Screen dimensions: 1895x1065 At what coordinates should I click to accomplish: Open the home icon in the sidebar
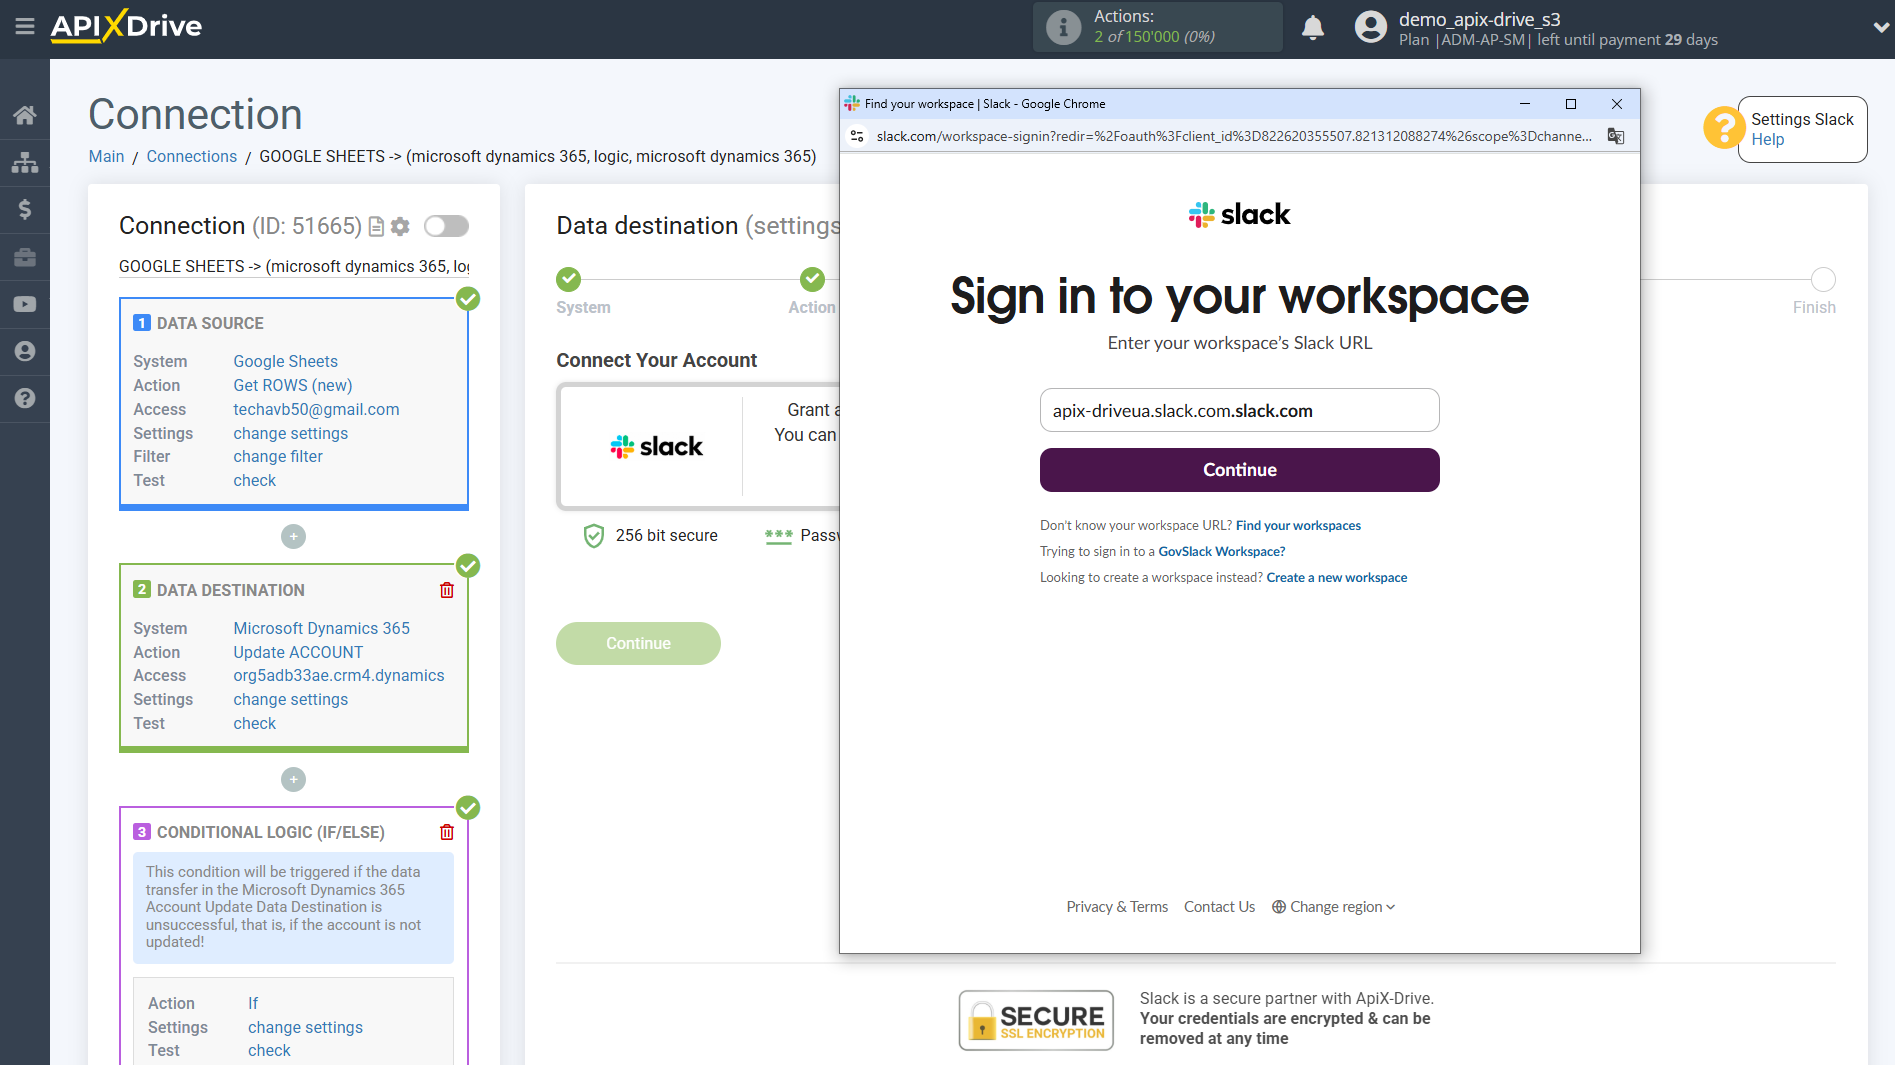pyautogui.click(x=24, y=115)
